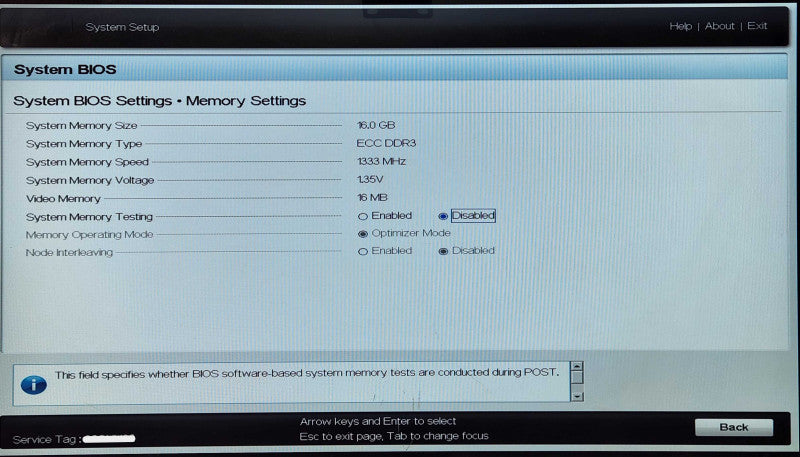Click the Service Tag label
The width and height of the screenshot is (800, 457).
pyautogui.click(x=47, y=439)
